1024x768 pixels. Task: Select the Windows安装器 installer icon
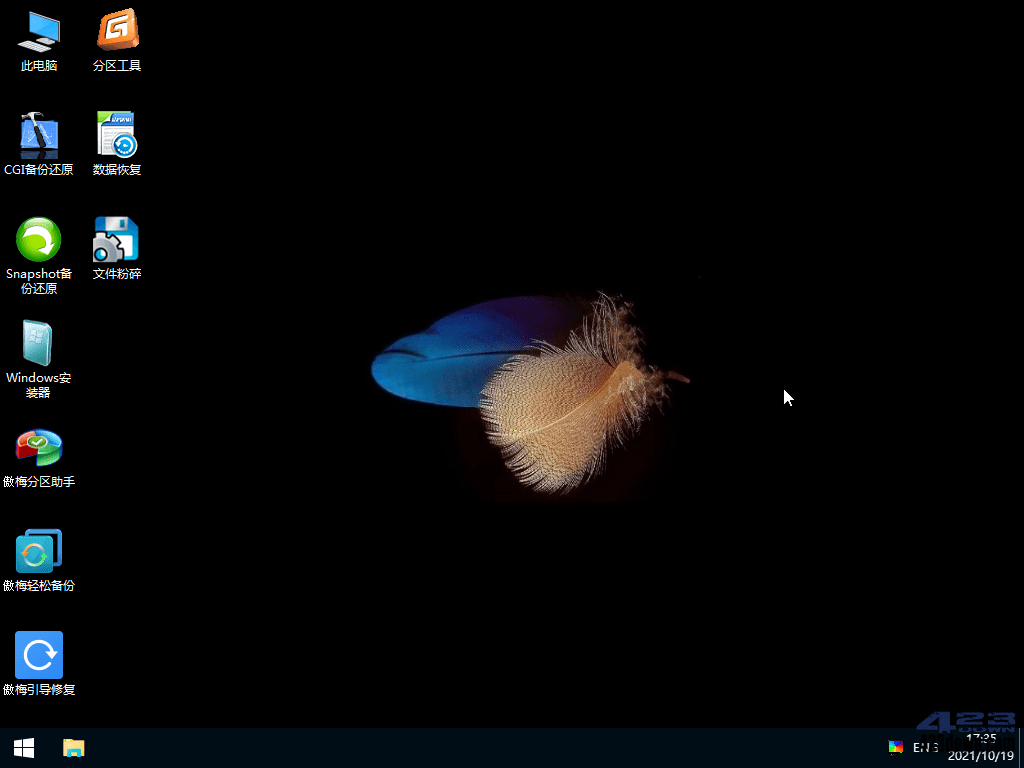tap(39, 344)
